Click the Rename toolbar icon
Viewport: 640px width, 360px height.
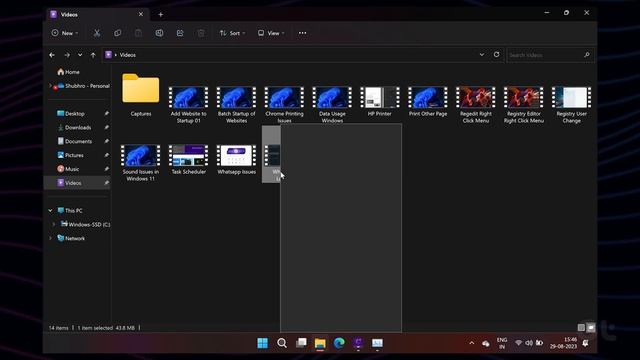[x=159, y=33]
